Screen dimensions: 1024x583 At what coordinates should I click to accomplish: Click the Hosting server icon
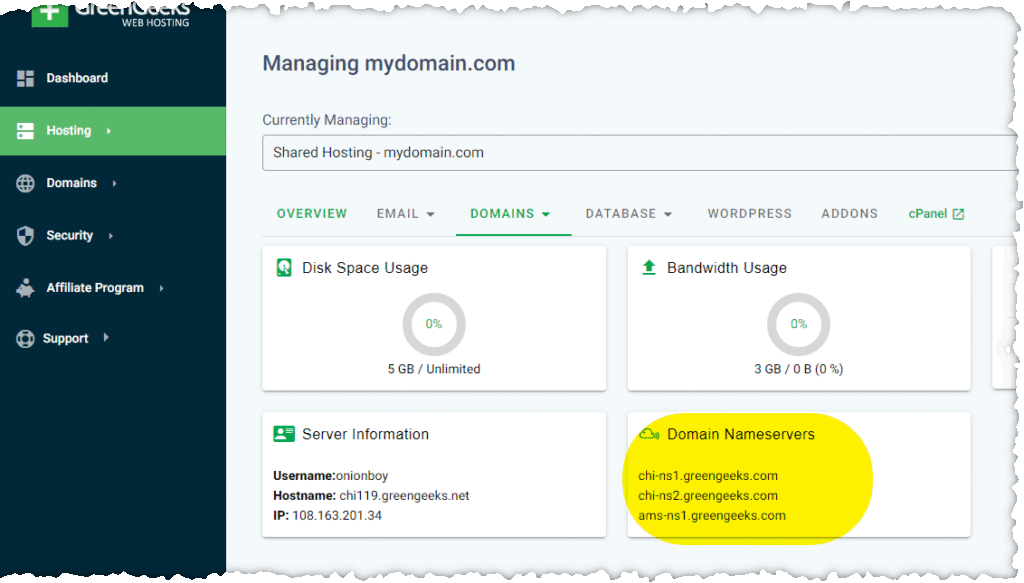click(25, 131)
